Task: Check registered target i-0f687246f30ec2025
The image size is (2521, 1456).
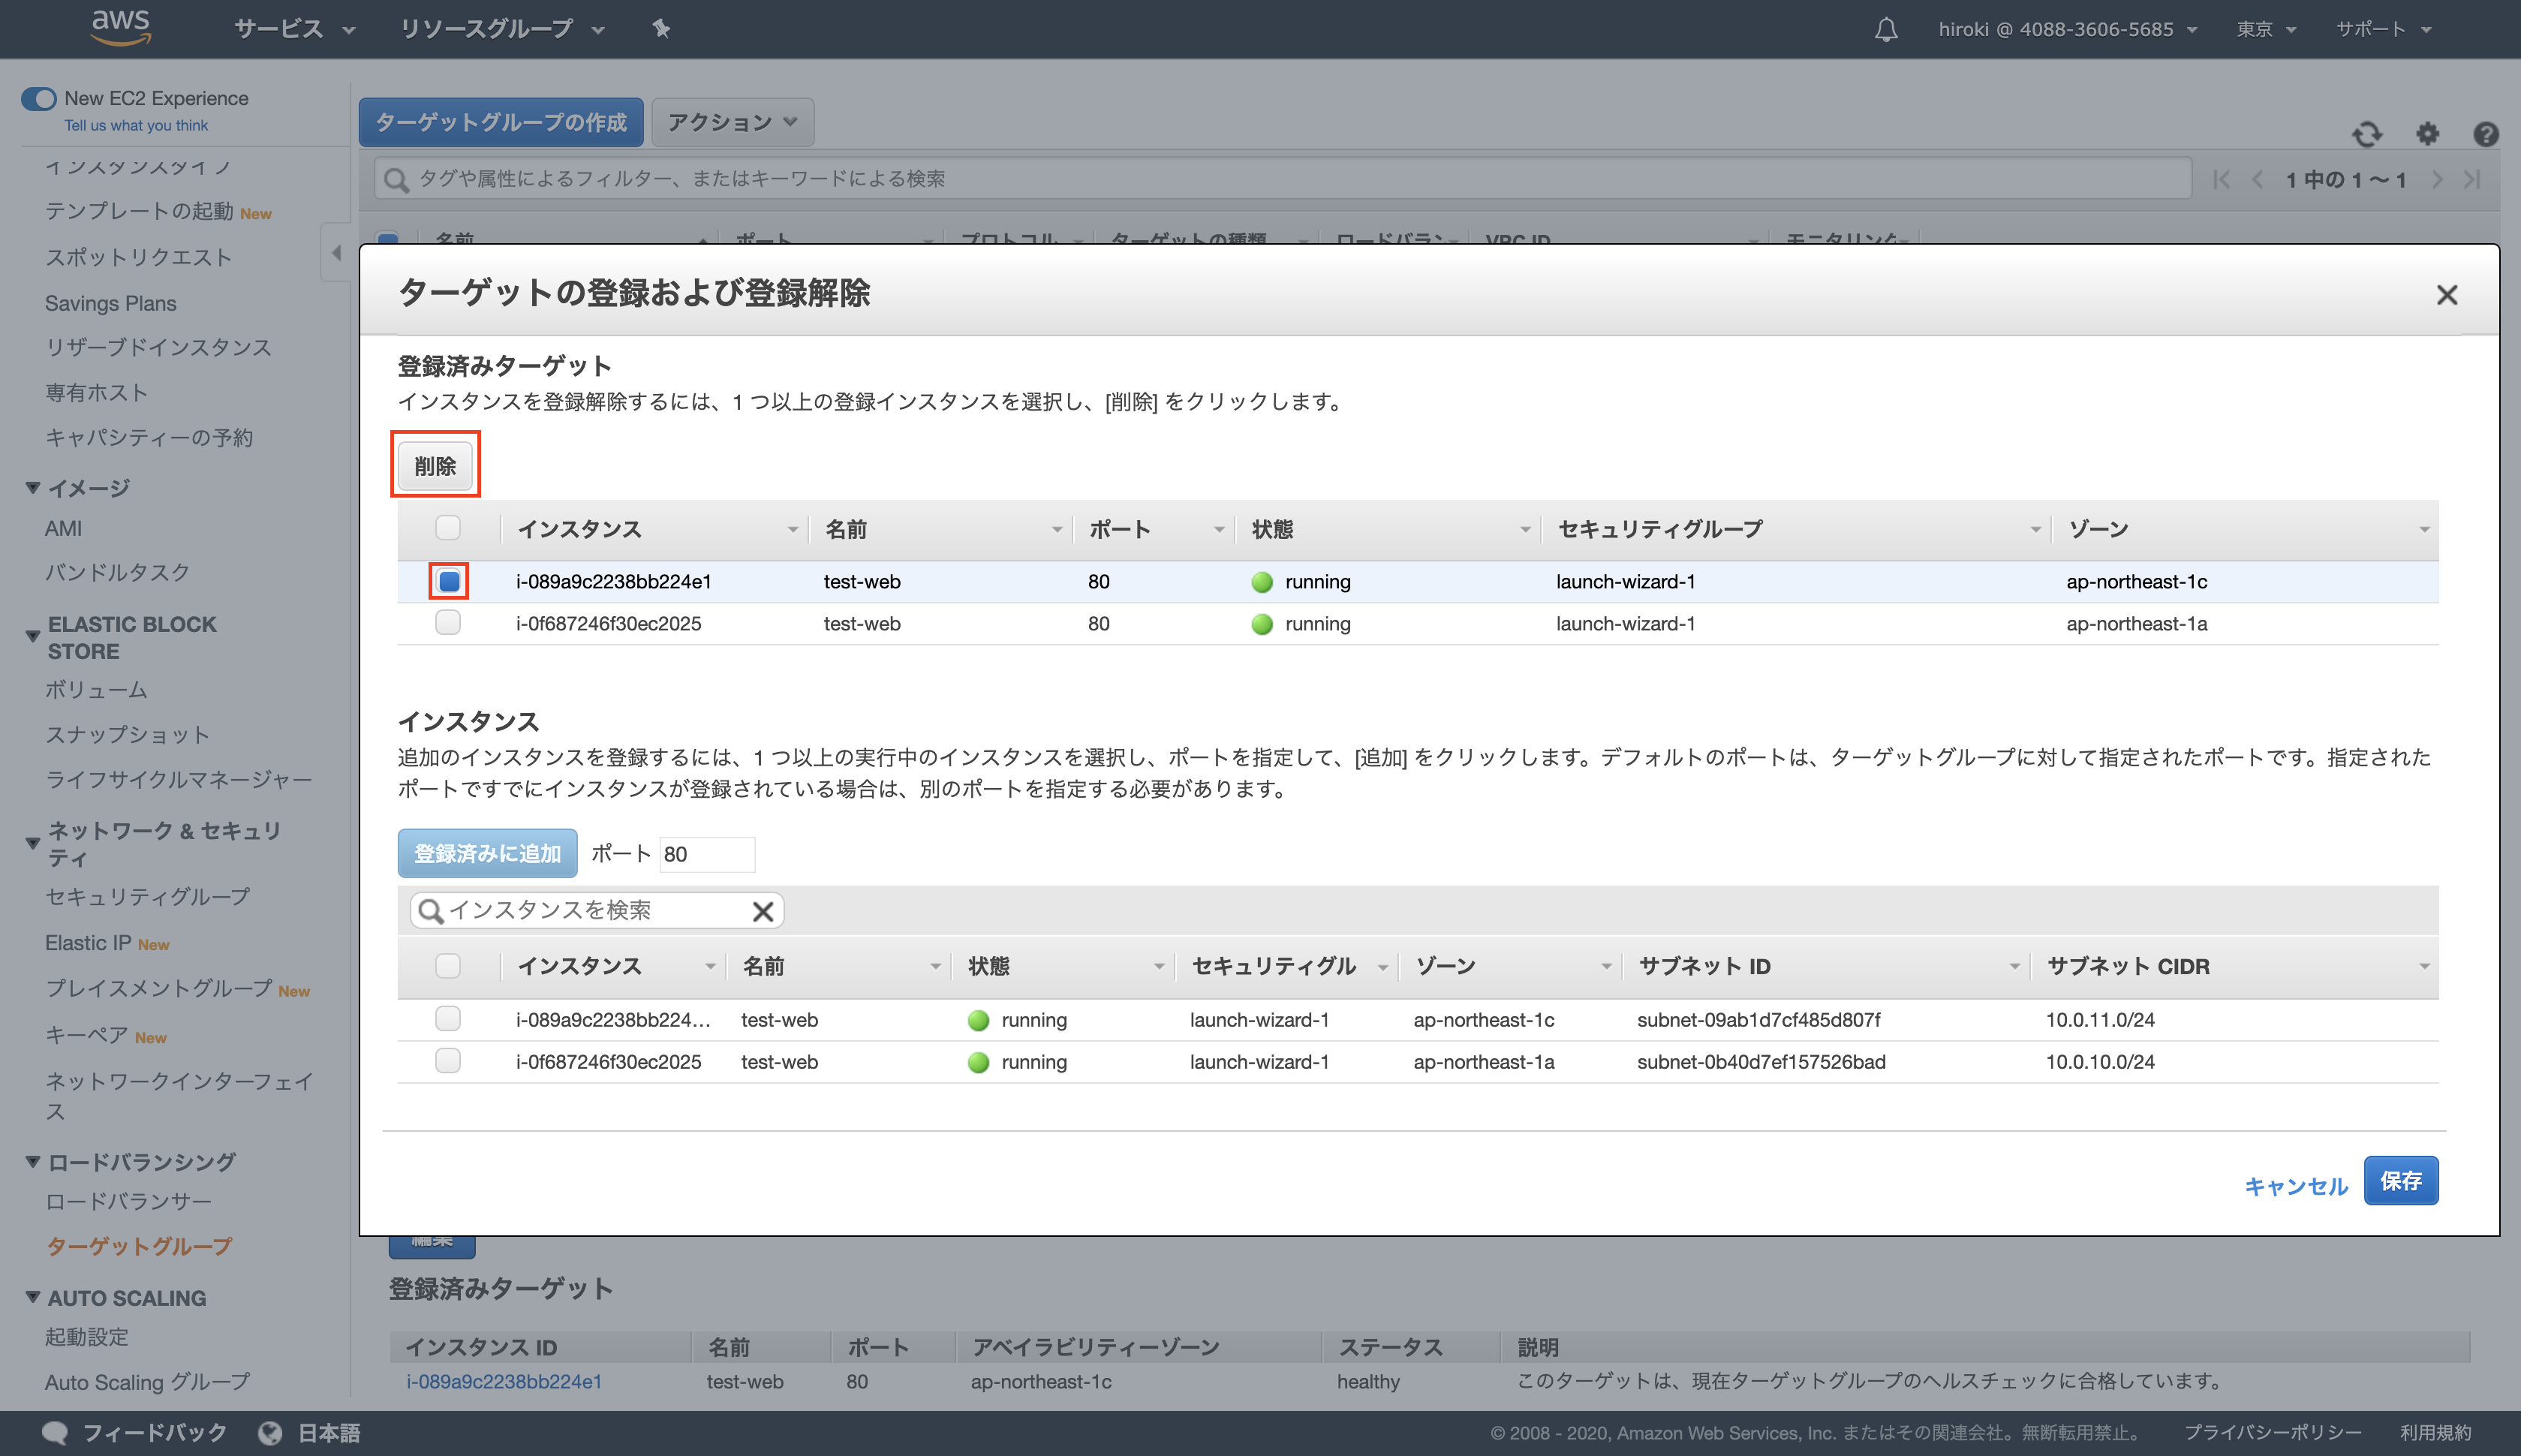Action: [x=448, y=622]
